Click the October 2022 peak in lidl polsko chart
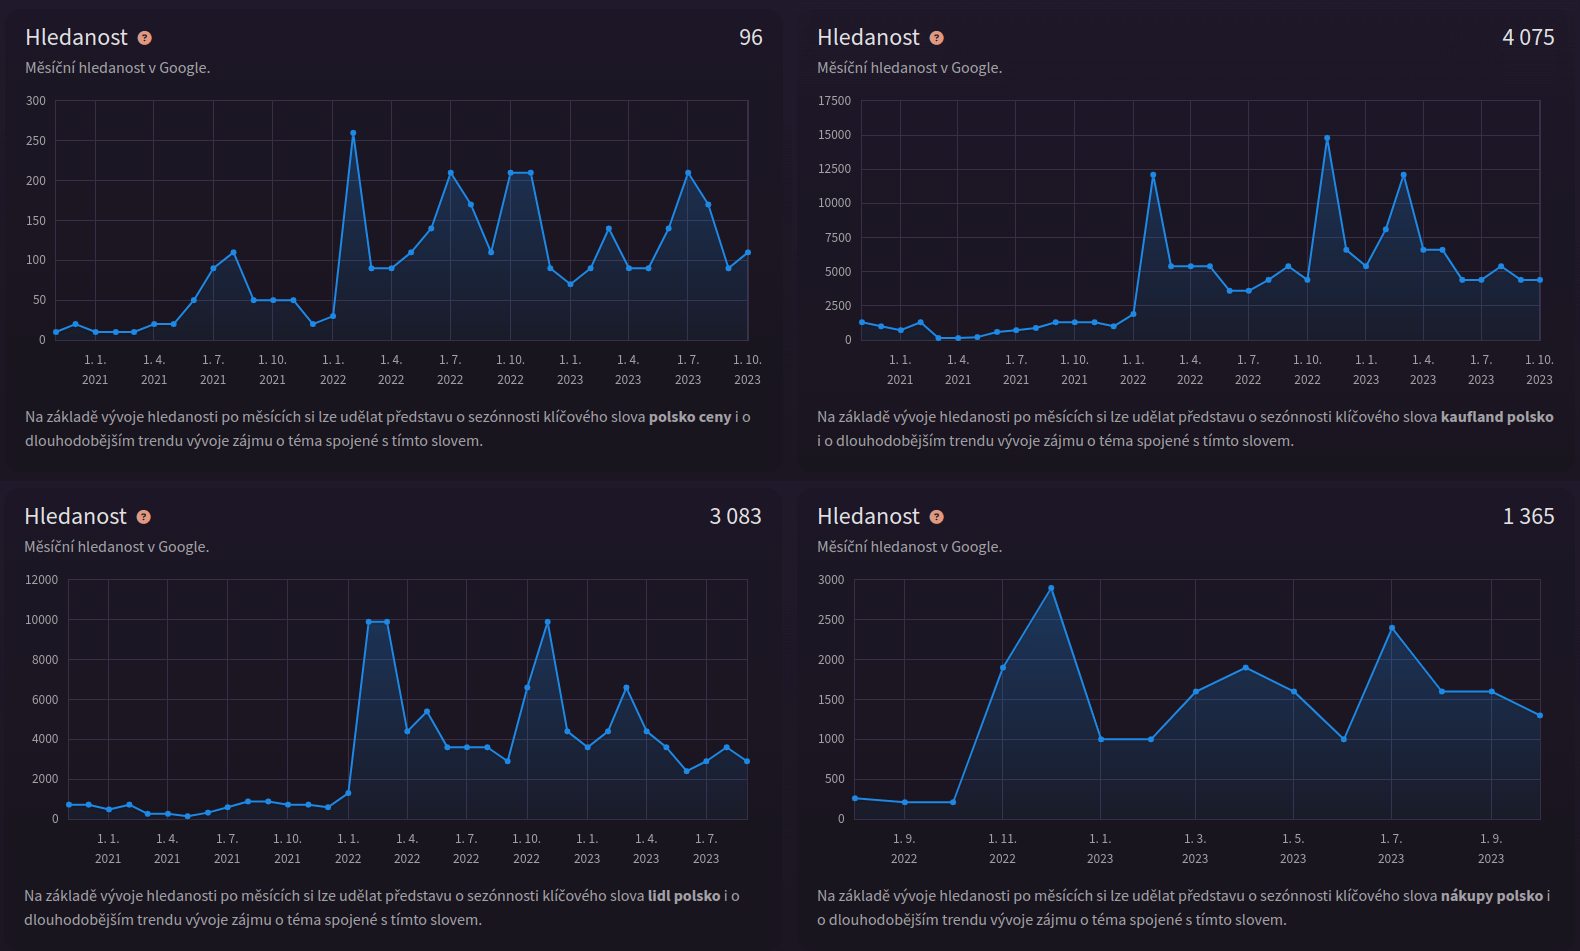This screenshot has height=951, width=1580. point(547,622)
